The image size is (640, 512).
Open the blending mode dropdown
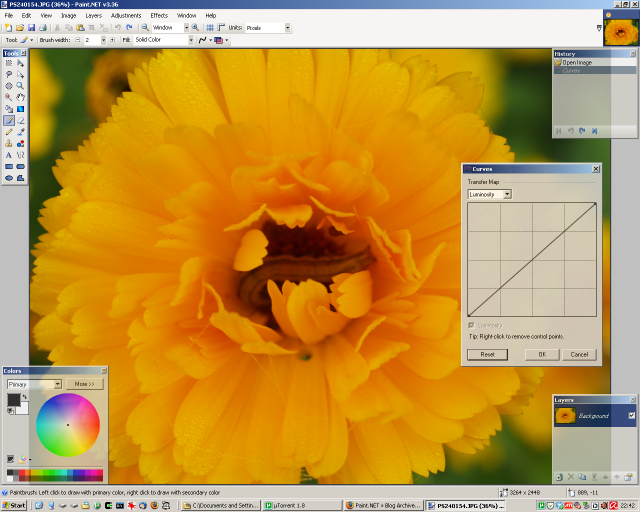click(x=227, y=40)
